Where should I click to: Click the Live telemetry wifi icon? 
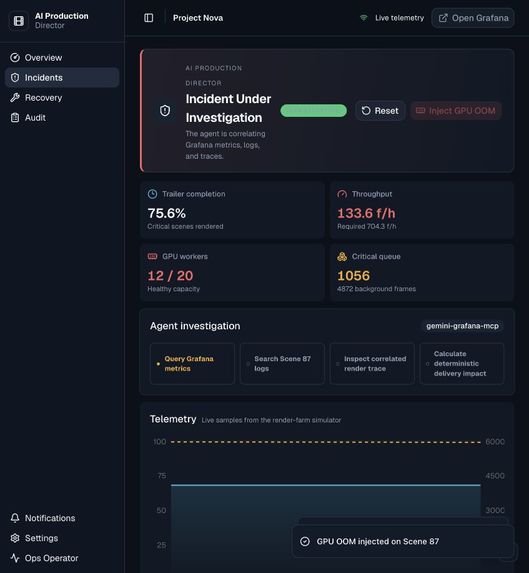coord(364,18)
